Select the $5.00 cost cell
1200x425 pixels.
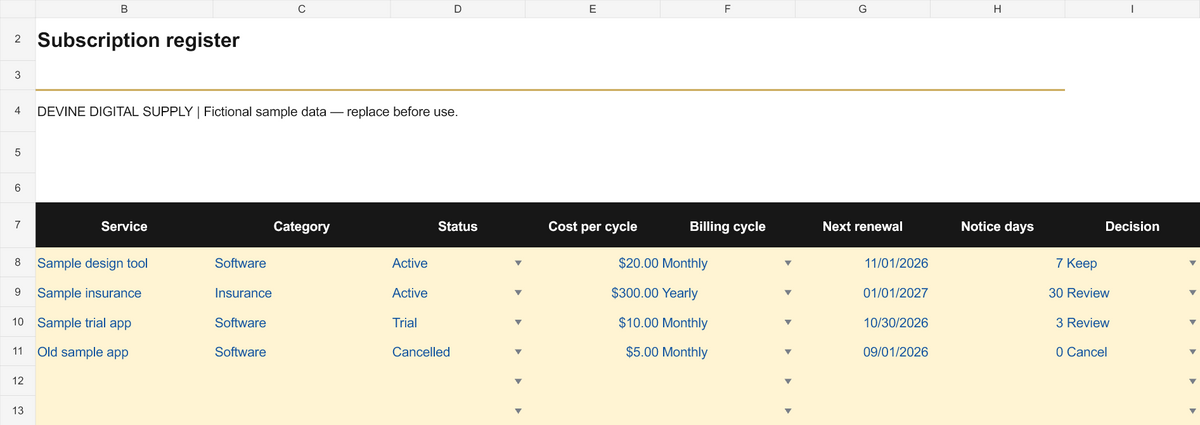pos(592,352)
